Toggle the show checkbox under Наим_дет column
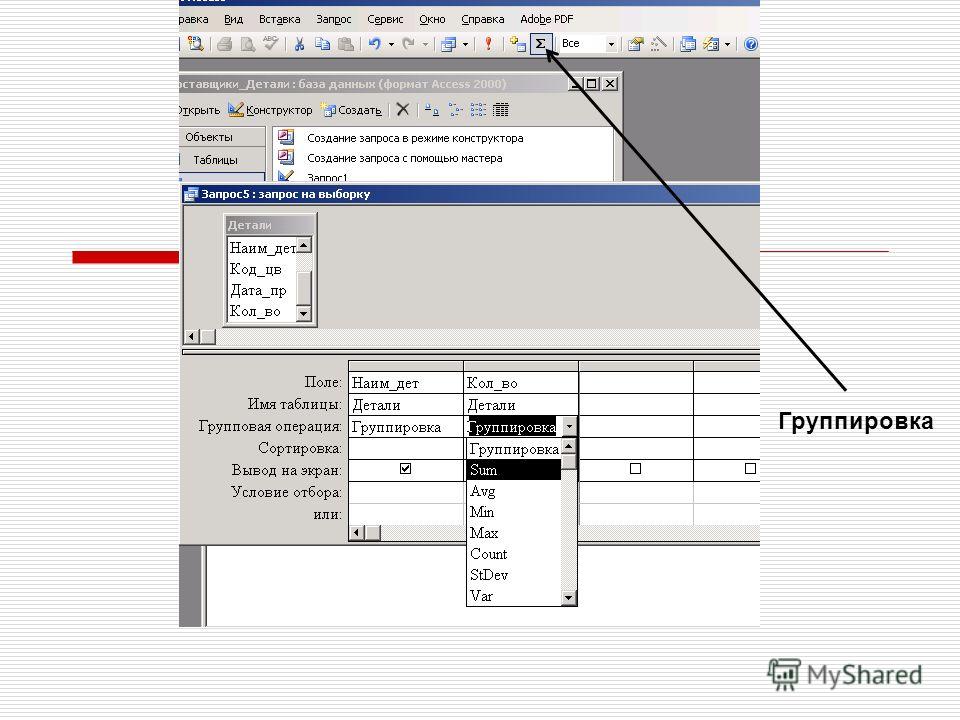Screen dimensions: 960x720 405,468
